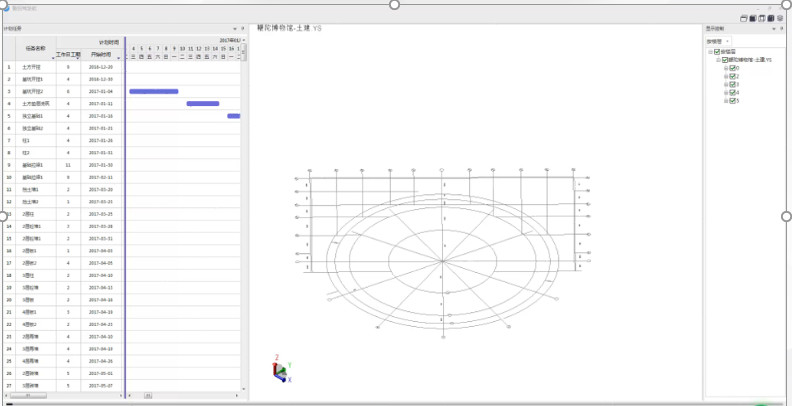Click the fourth shaded-view icon in top-right toolbar

click(773, 19)
